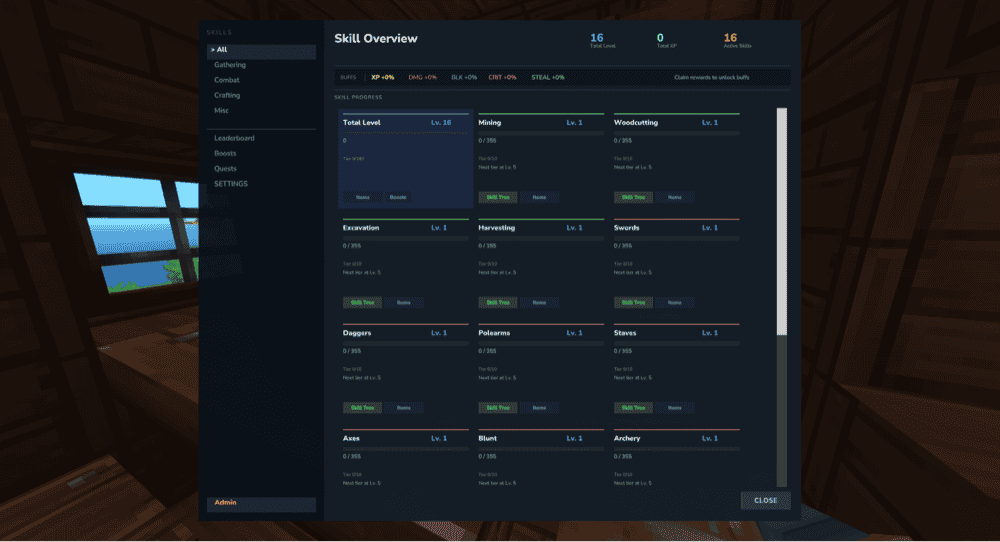Screen dimensions: 1000x542
Task: Click the CRIT +0% buff
Action: tap(503, 78)
